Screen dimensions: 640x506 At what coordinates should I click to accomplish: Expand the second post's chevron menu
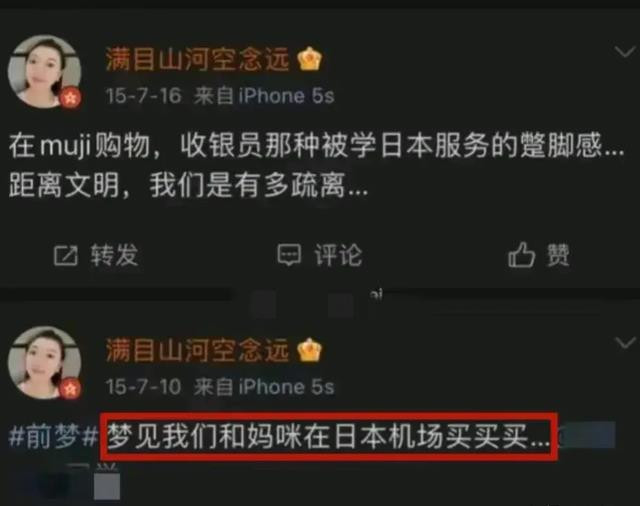tap(625, 343)
